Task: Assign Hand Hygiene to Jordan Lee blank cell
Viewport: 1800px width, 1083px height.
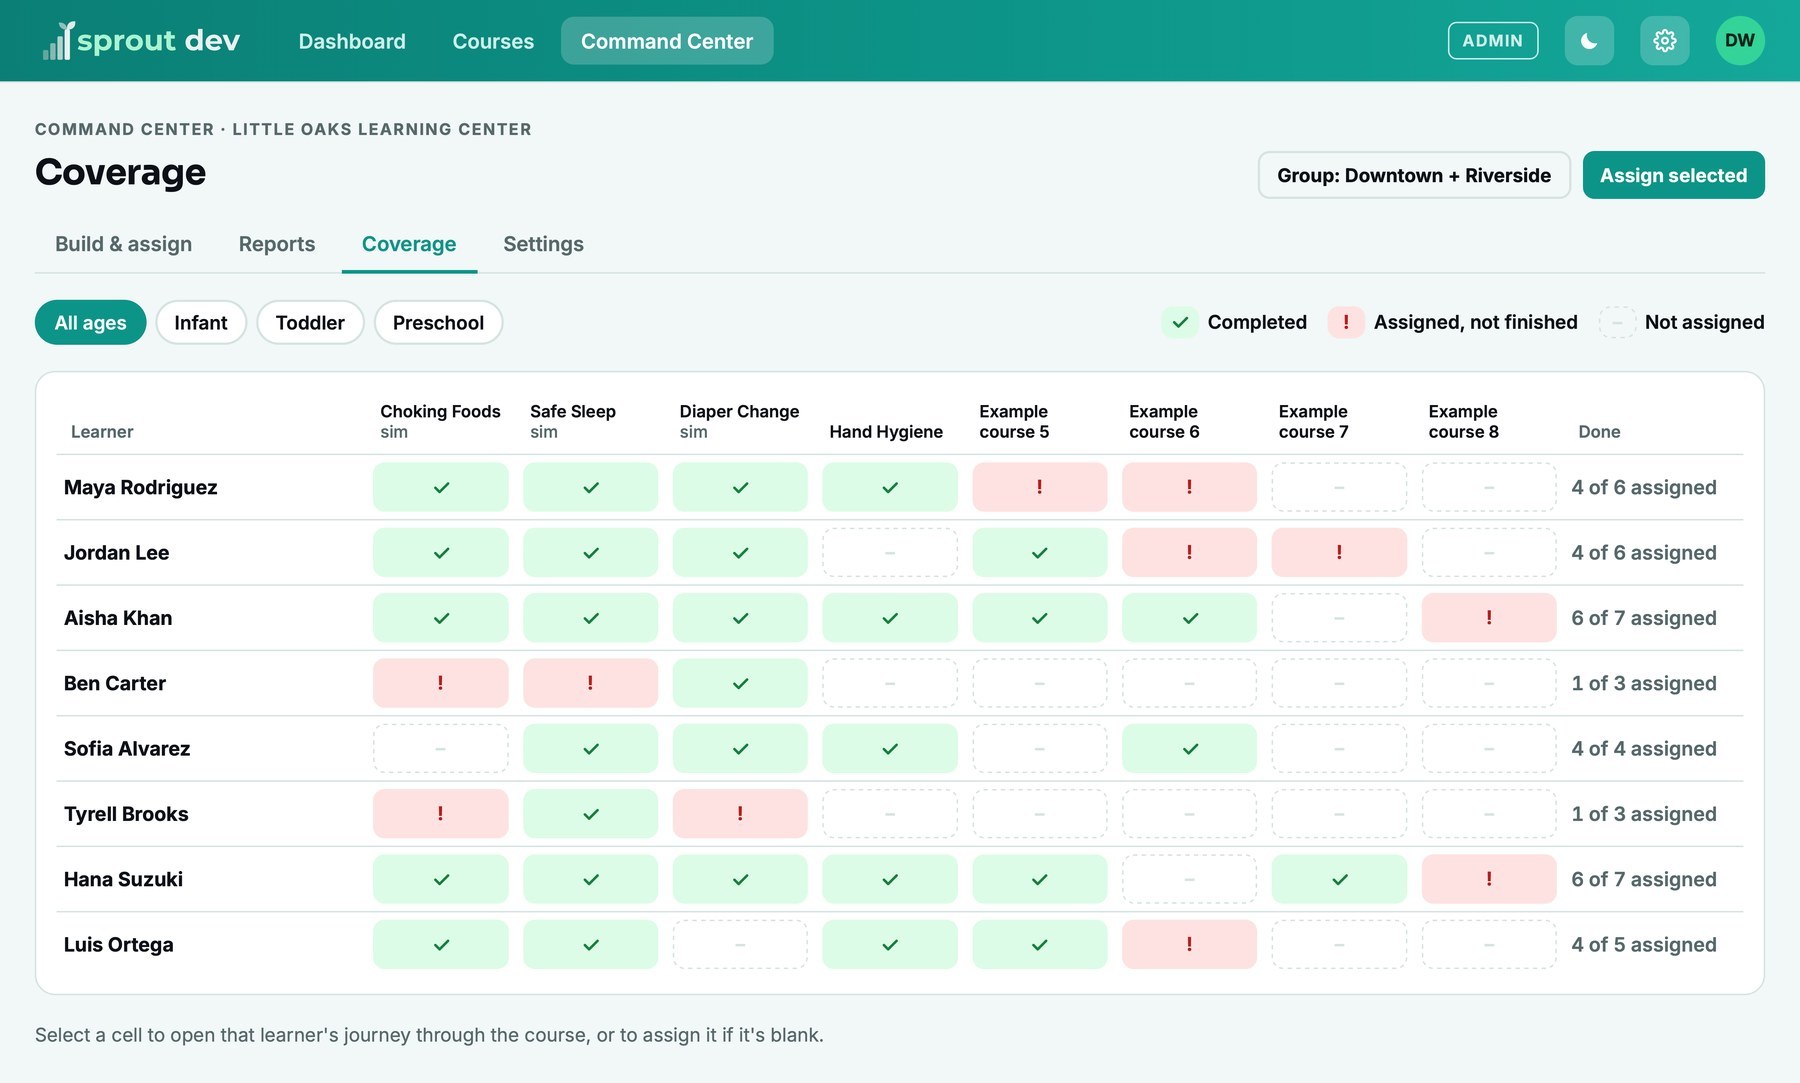Action: click(x=889, y=552)
